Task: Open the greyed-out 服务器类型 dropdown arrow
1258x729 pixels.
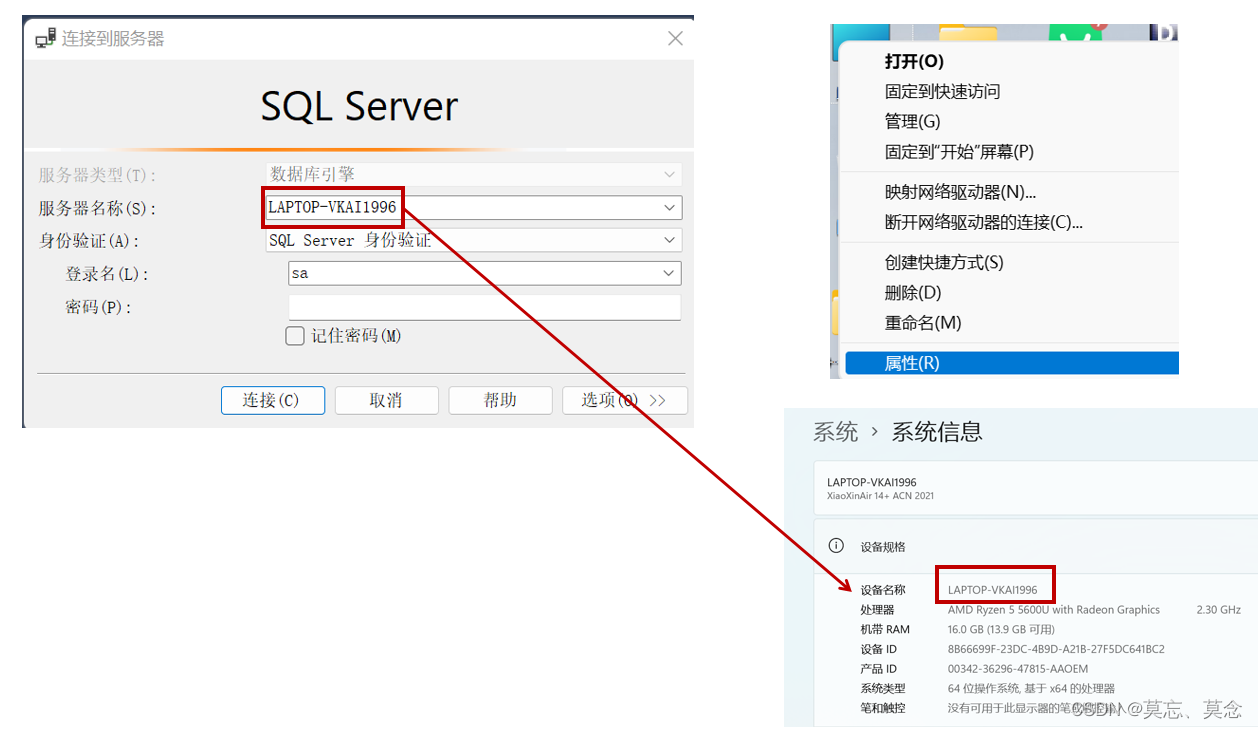Action: click(669, 174)
